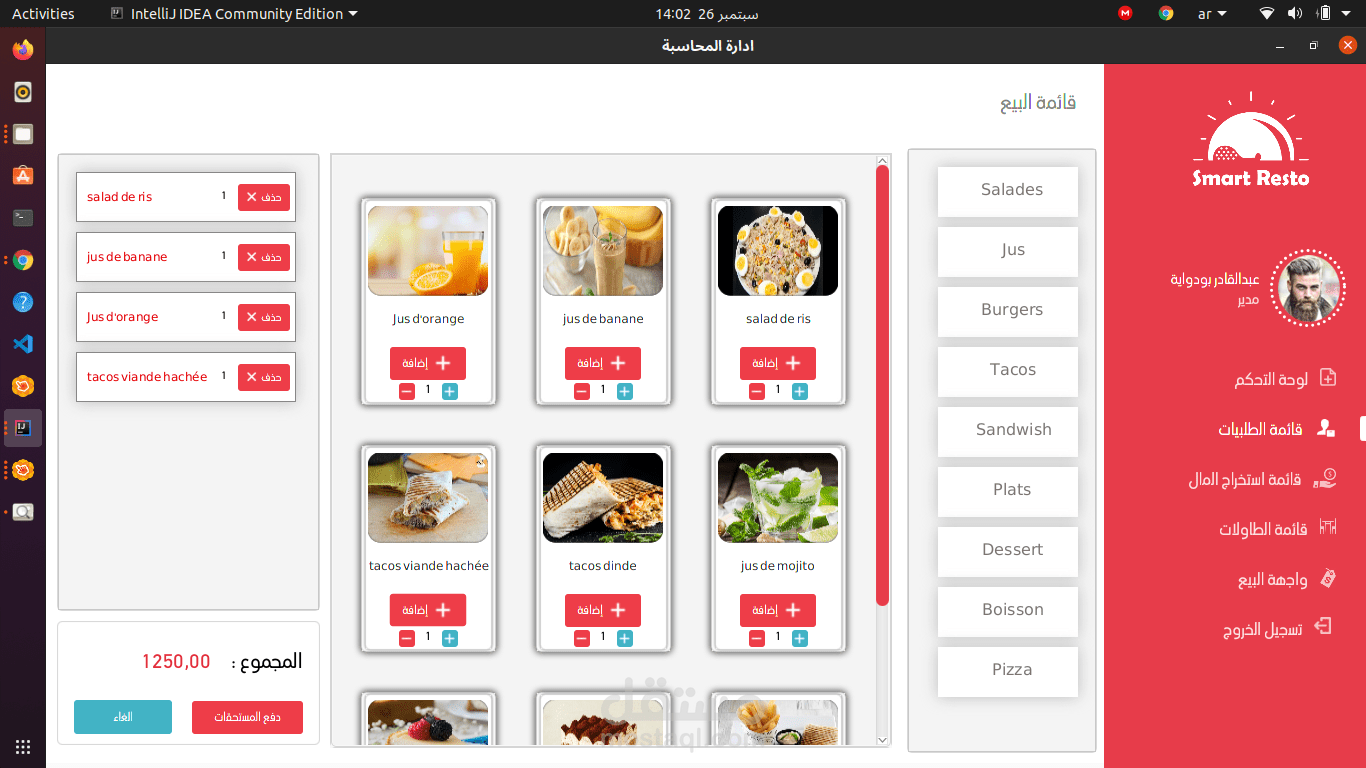Open Google Chrome from the dock
Viewport: 1366px width, 768px height.
[x=23, y=260]
